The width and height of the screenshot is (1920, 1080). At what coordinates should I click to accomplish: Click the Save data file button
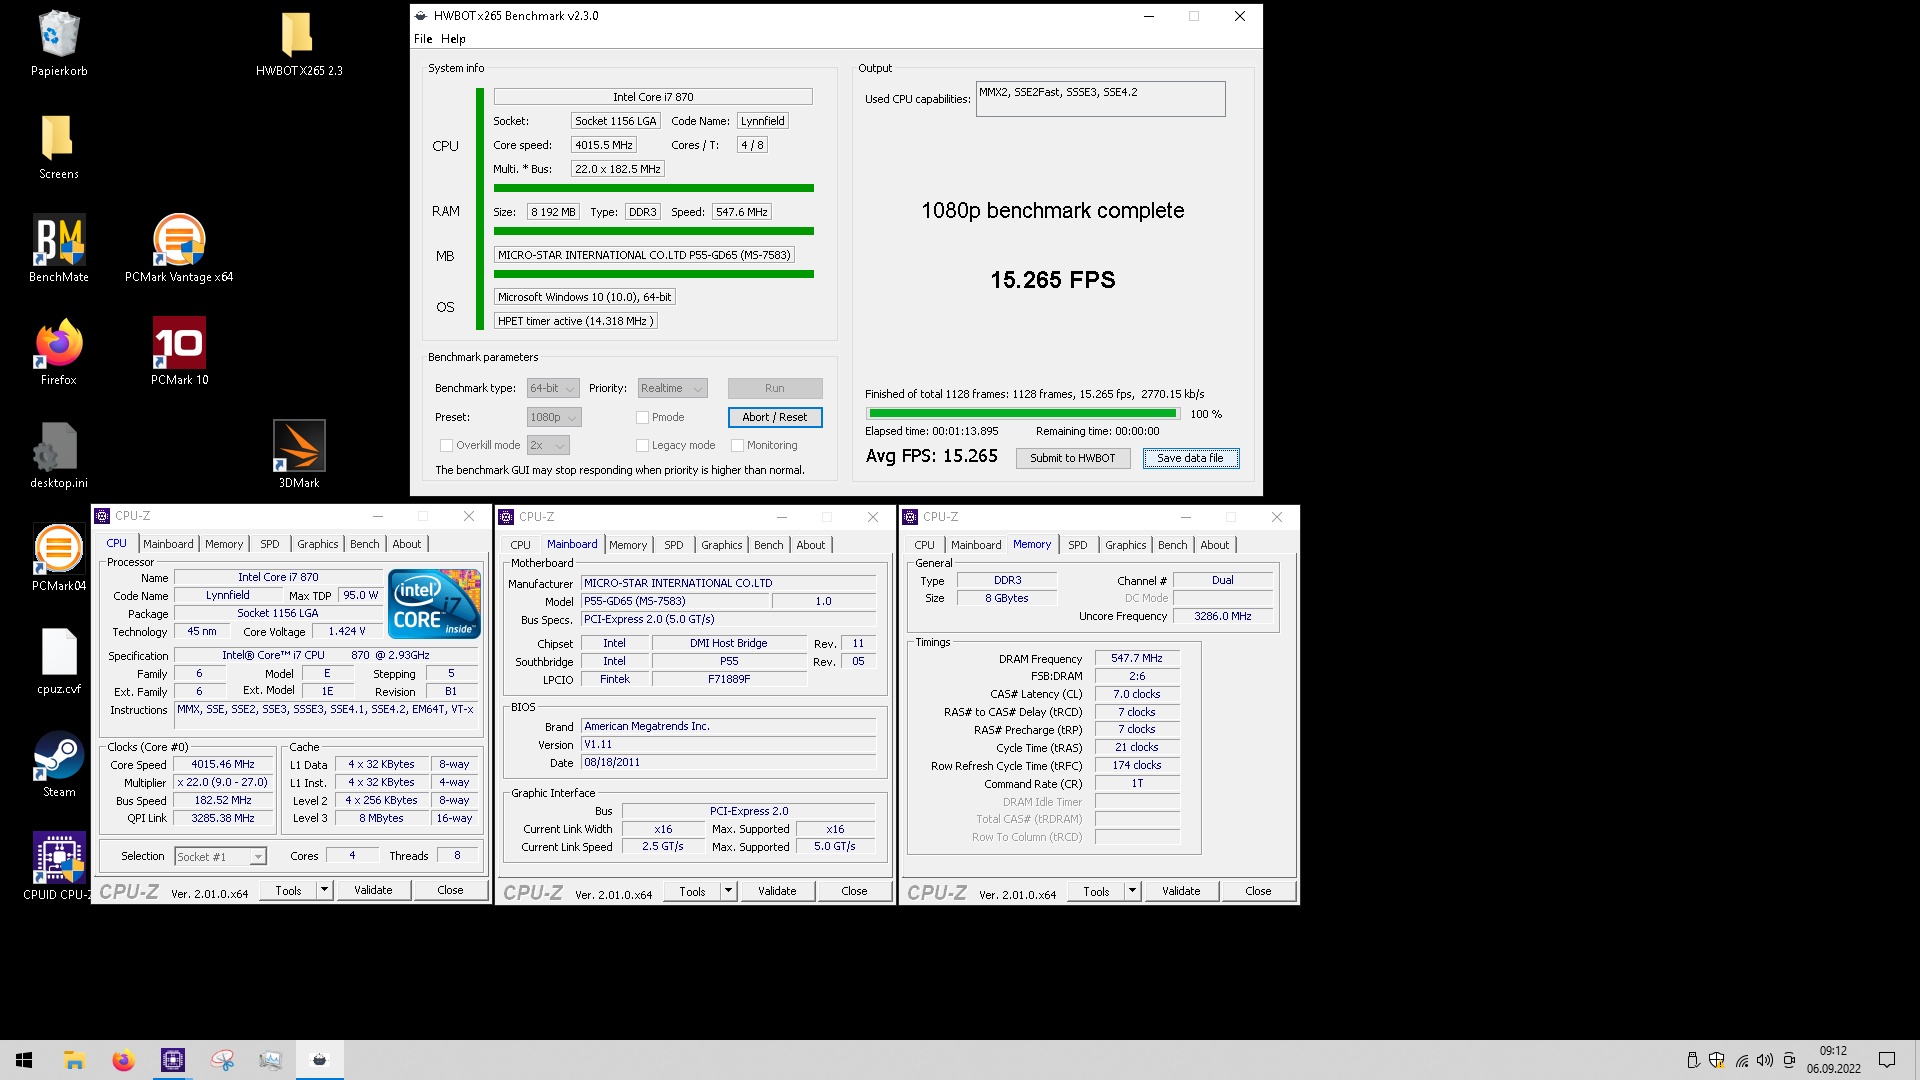pyautogui.click(x=1190, y=458)
